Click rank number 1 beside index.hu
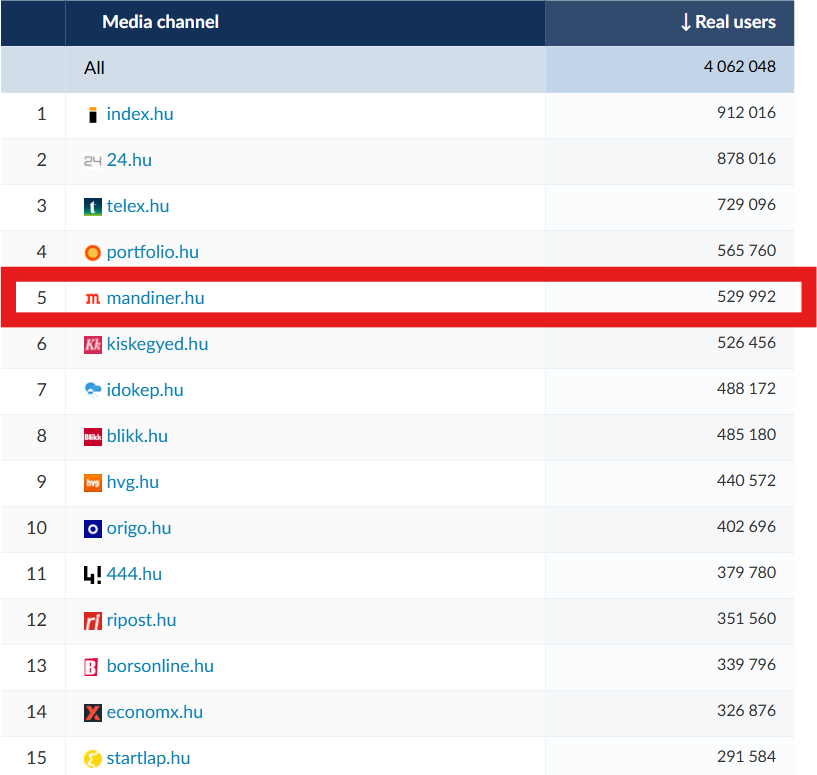The width and height of the screenshot is (817, 775). tap(42, 114)
